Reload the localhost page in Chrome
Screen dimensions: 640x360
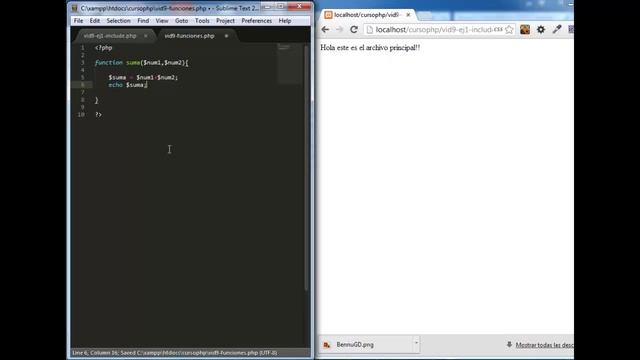(x=354, y=29)
